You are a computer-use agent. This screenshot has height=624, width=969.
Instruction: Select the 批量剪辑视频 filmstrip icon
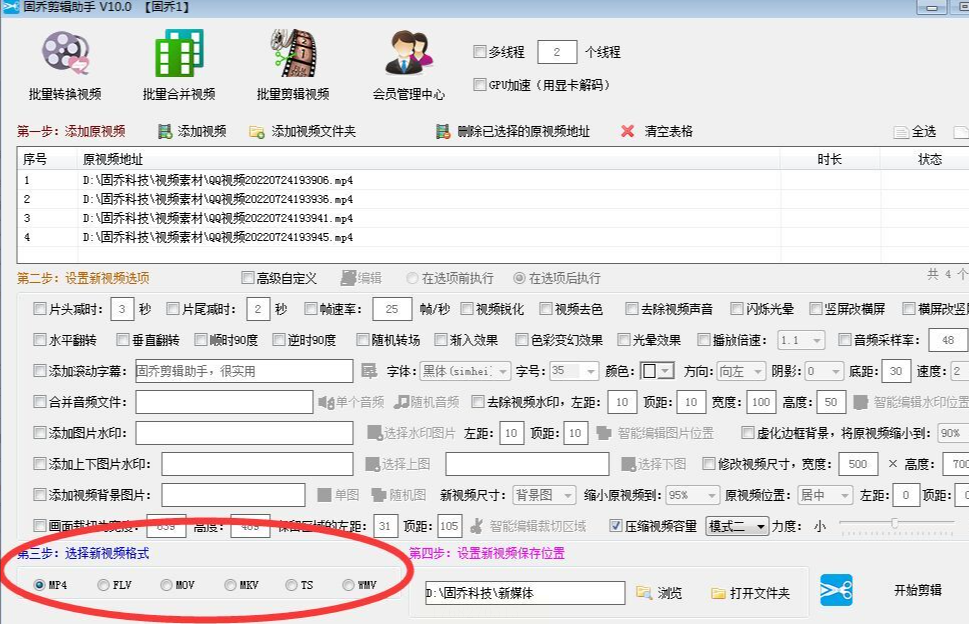click(x=294, y=53)
